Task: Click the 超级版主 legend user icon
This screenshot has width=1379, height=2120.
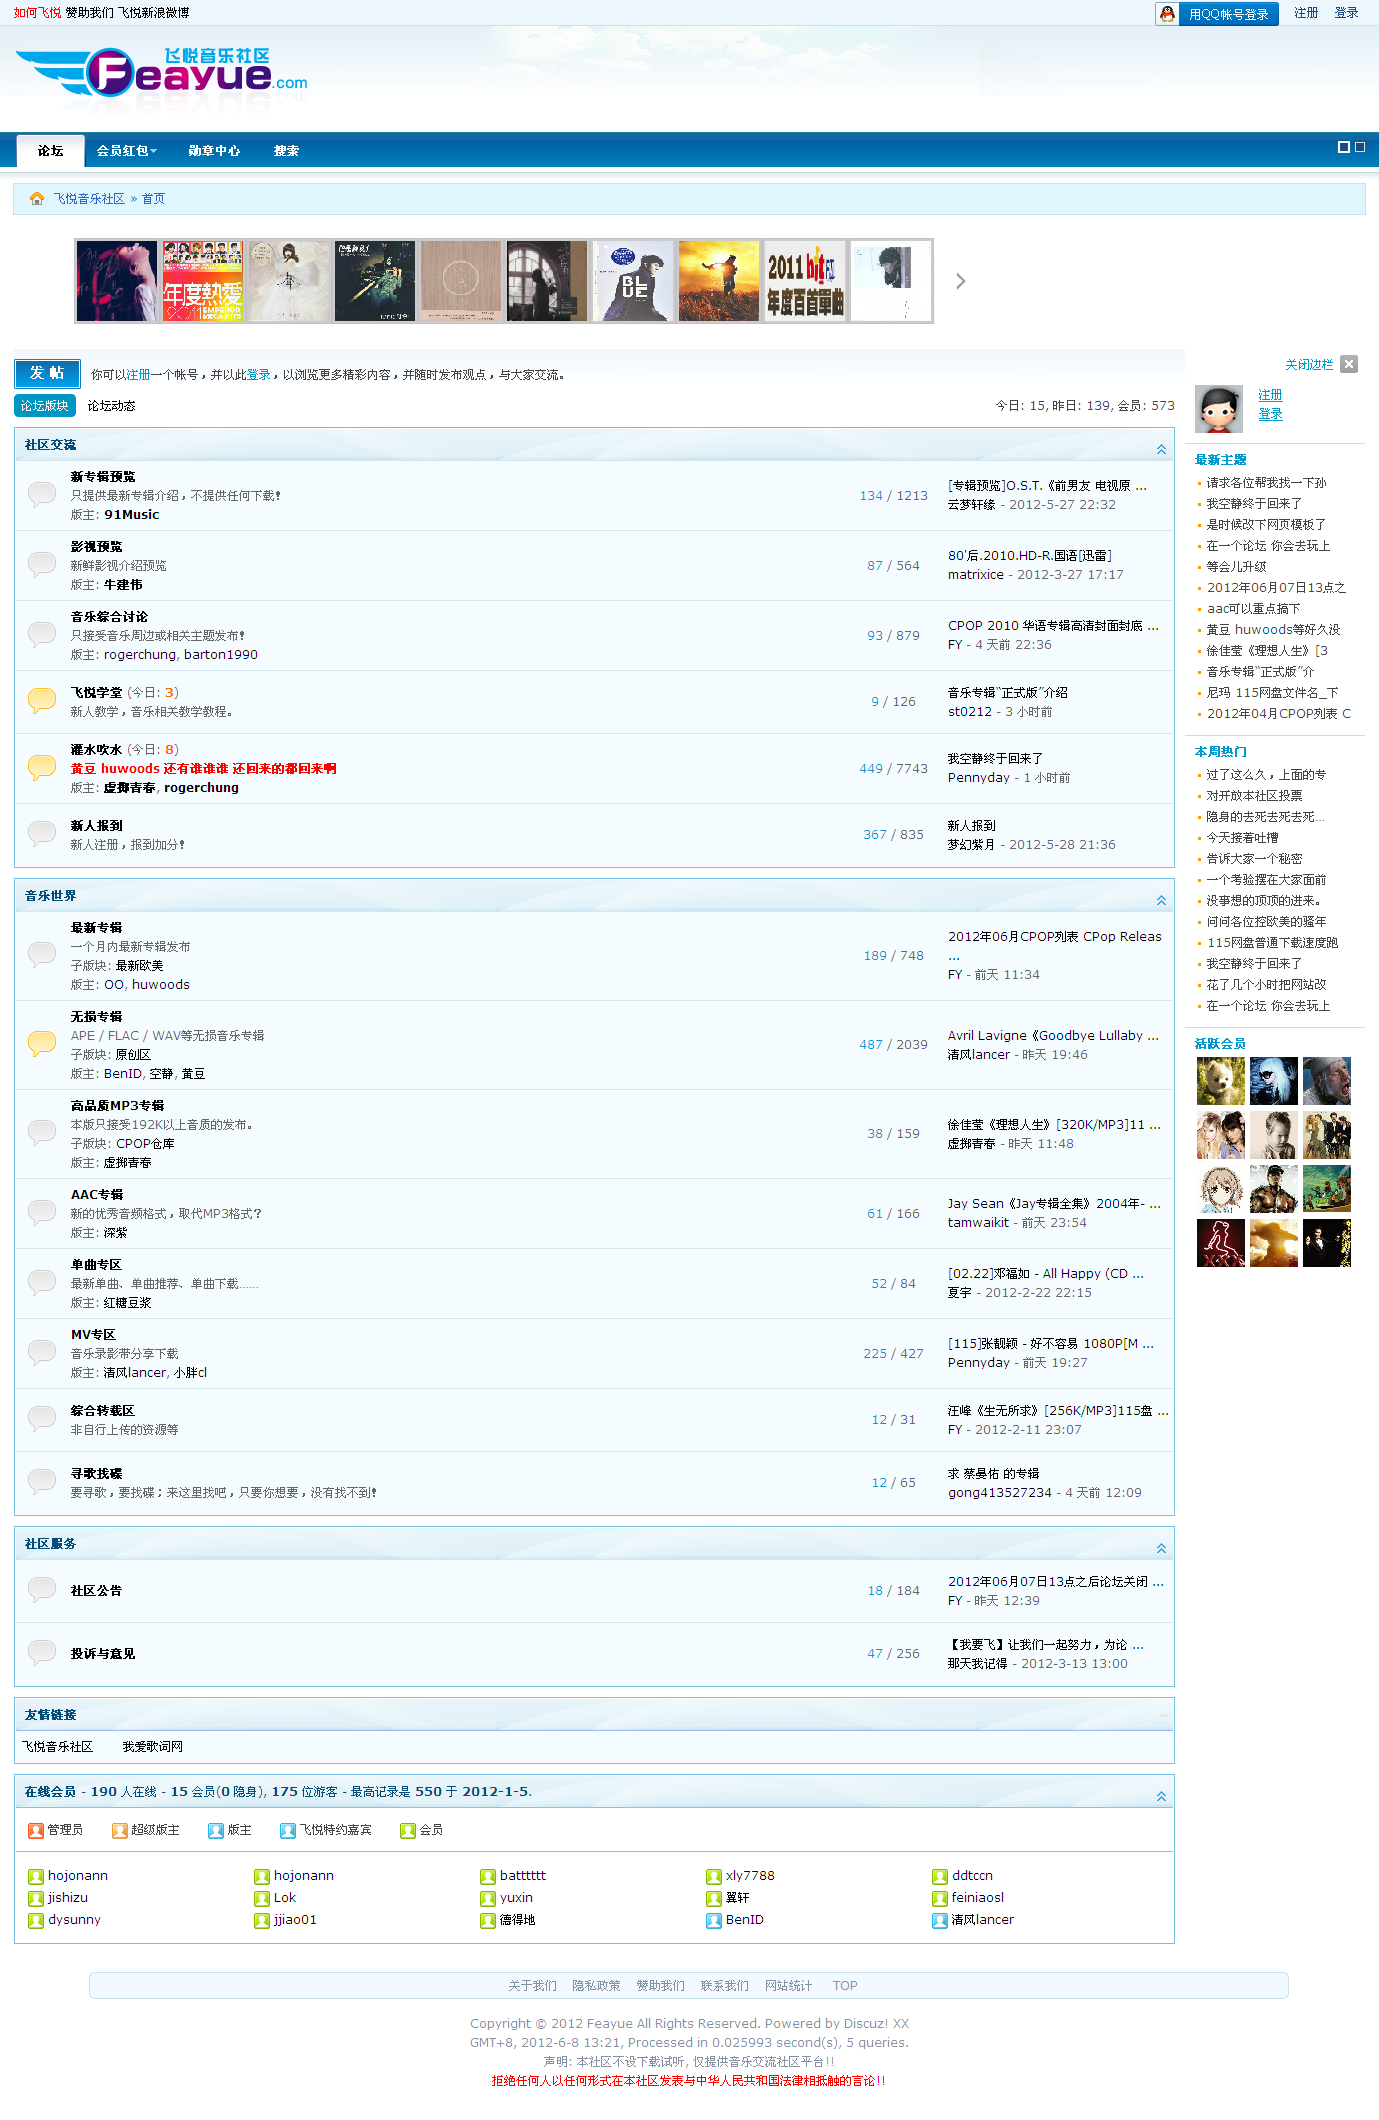Action: point(120,1830)
